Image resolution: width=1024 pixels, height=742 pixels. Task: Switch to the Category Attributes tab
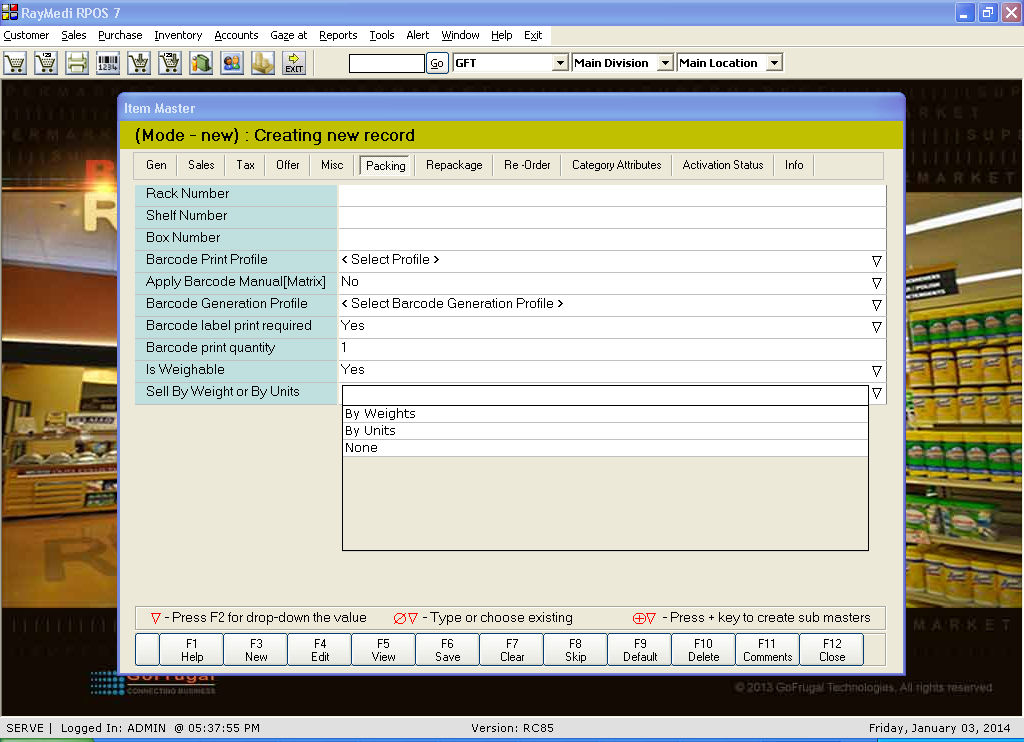click(x=616, y=165)
